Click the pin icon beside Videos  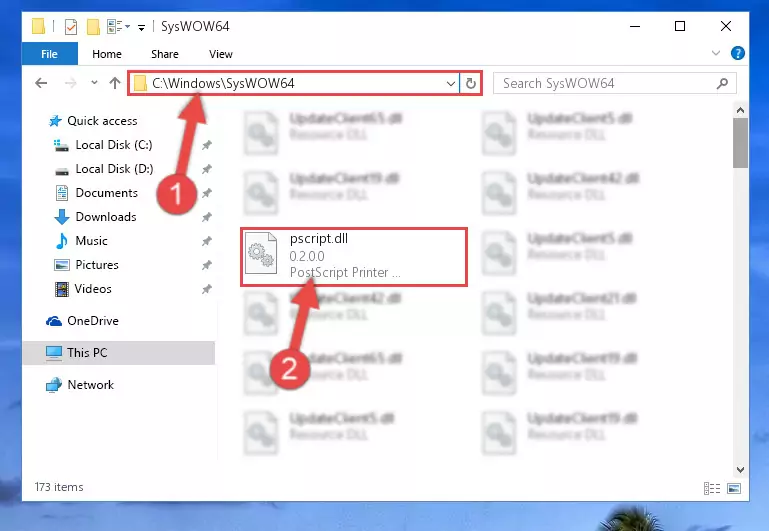[206, 289]
